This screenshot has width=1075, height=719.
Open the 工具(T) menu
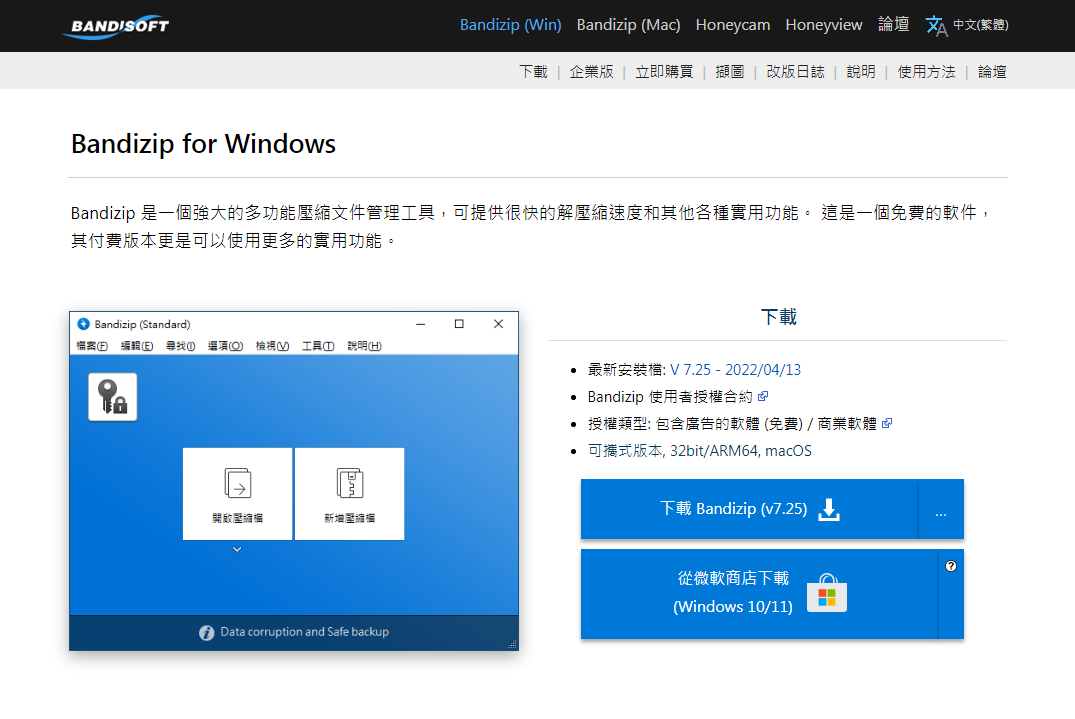pos(318,346)
